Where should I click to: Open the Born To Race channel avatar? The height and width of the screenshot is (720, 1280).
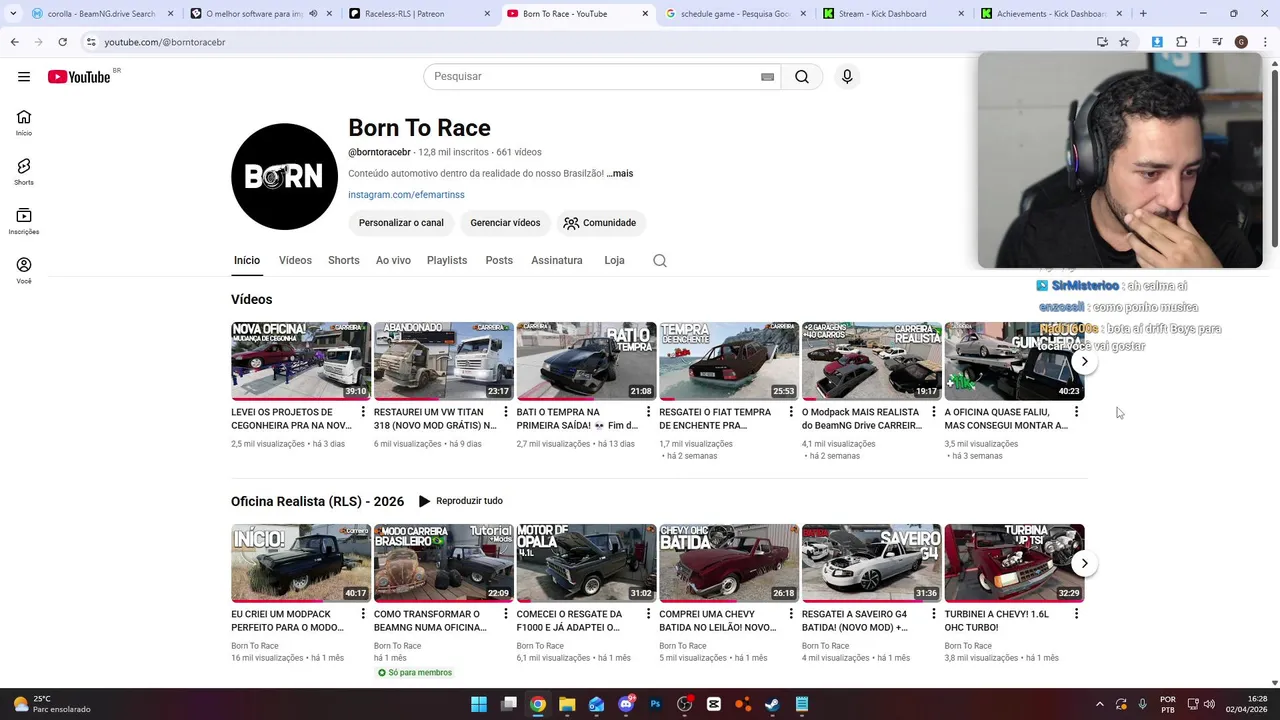pos(284,177)
